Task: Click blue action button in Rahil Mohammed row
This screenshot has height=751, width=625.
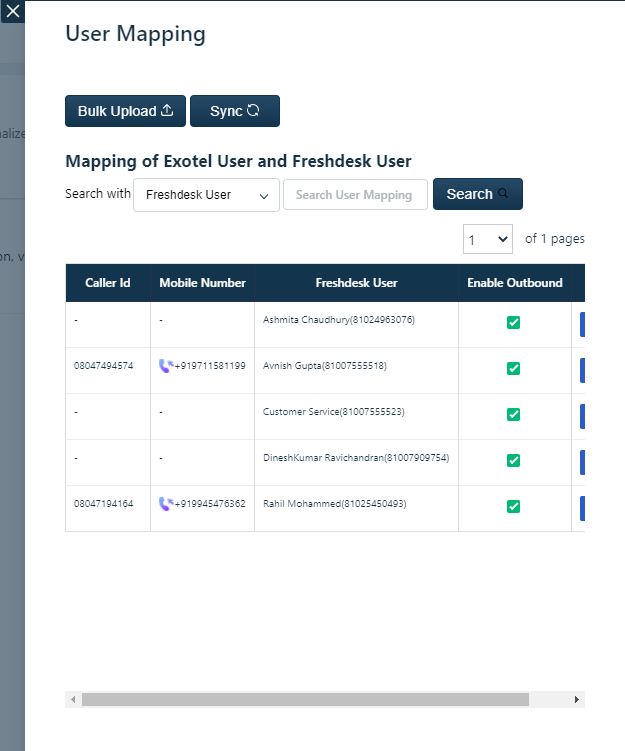Action: pyautogui.click(x=582, y=509)
